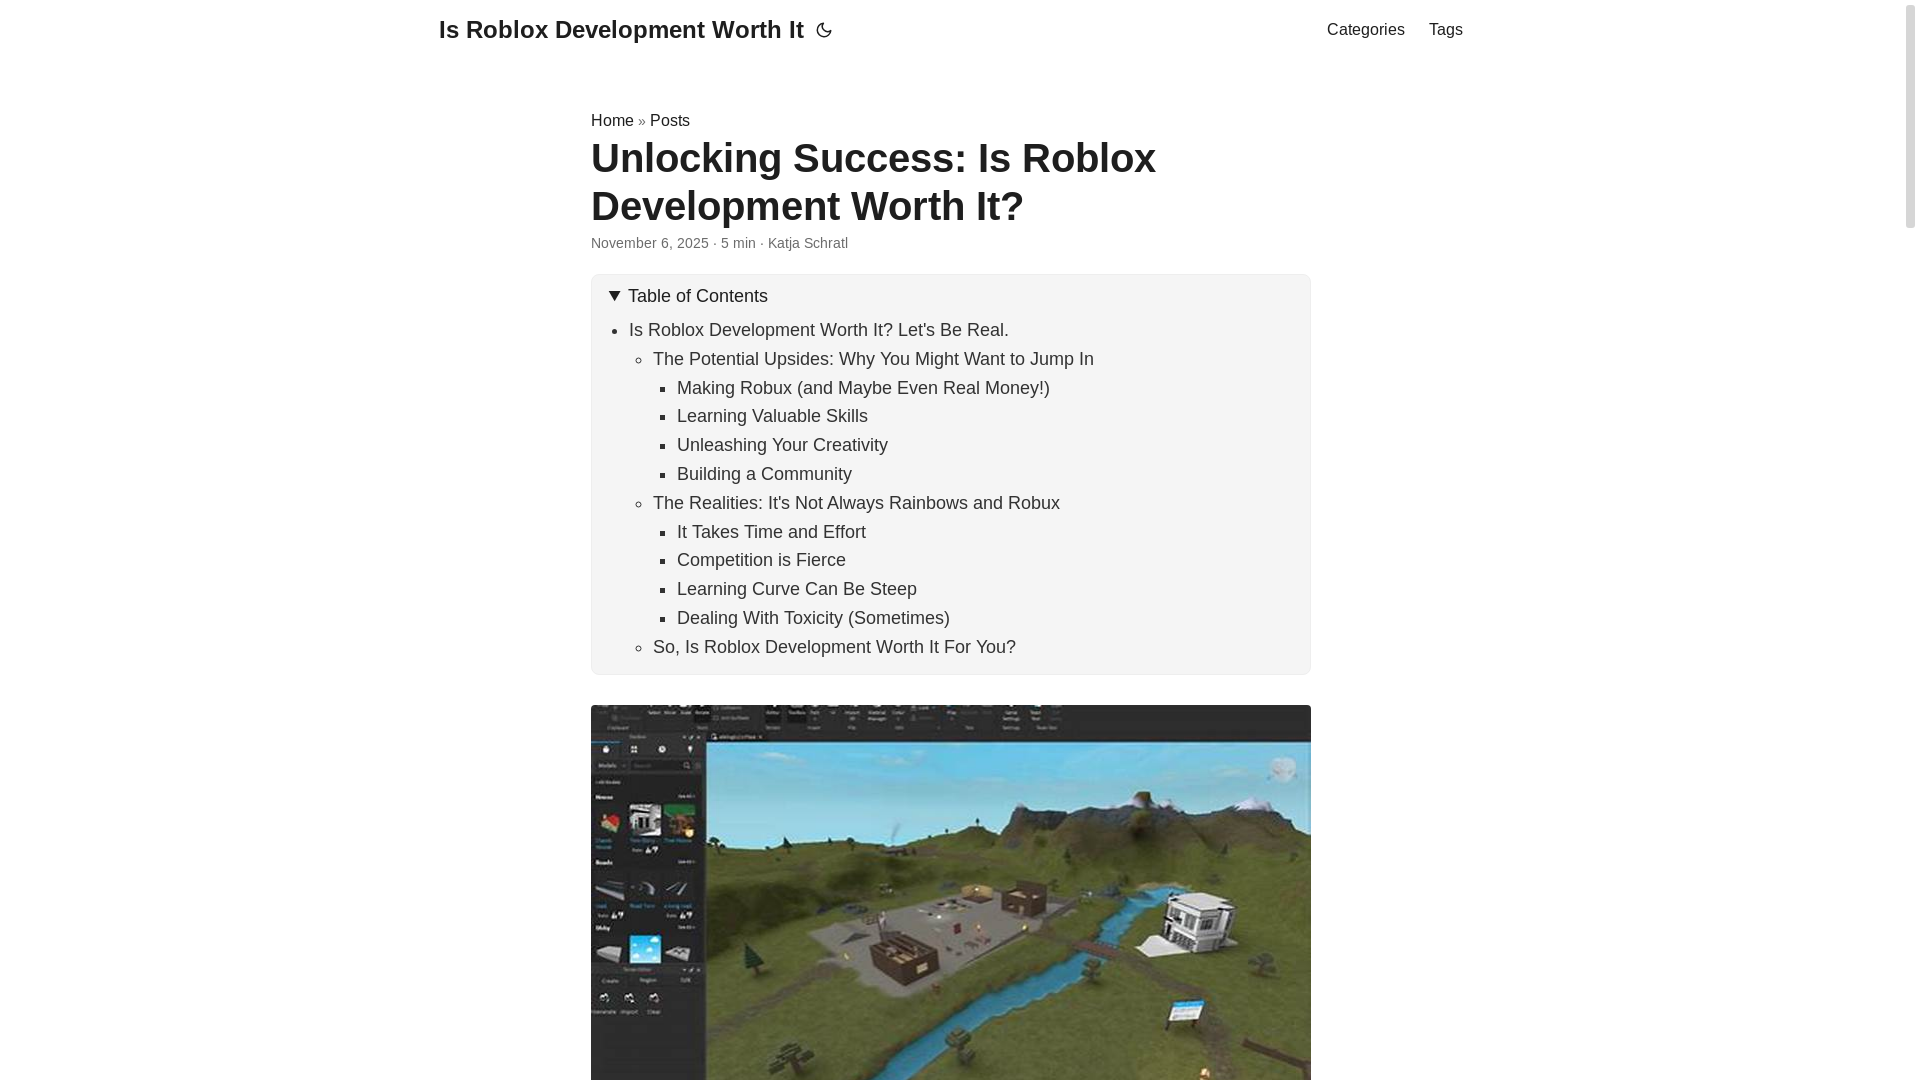Jump to 'It Takes Time and Effort'

[x=771, y=532]
